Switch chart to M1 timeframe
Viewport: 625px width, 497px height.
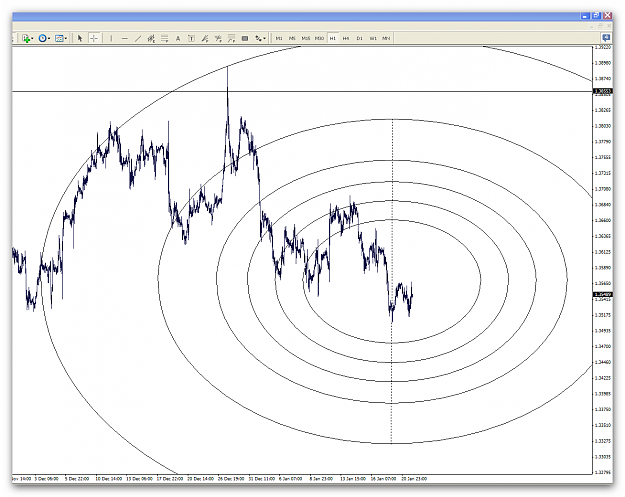coord(279,38)
